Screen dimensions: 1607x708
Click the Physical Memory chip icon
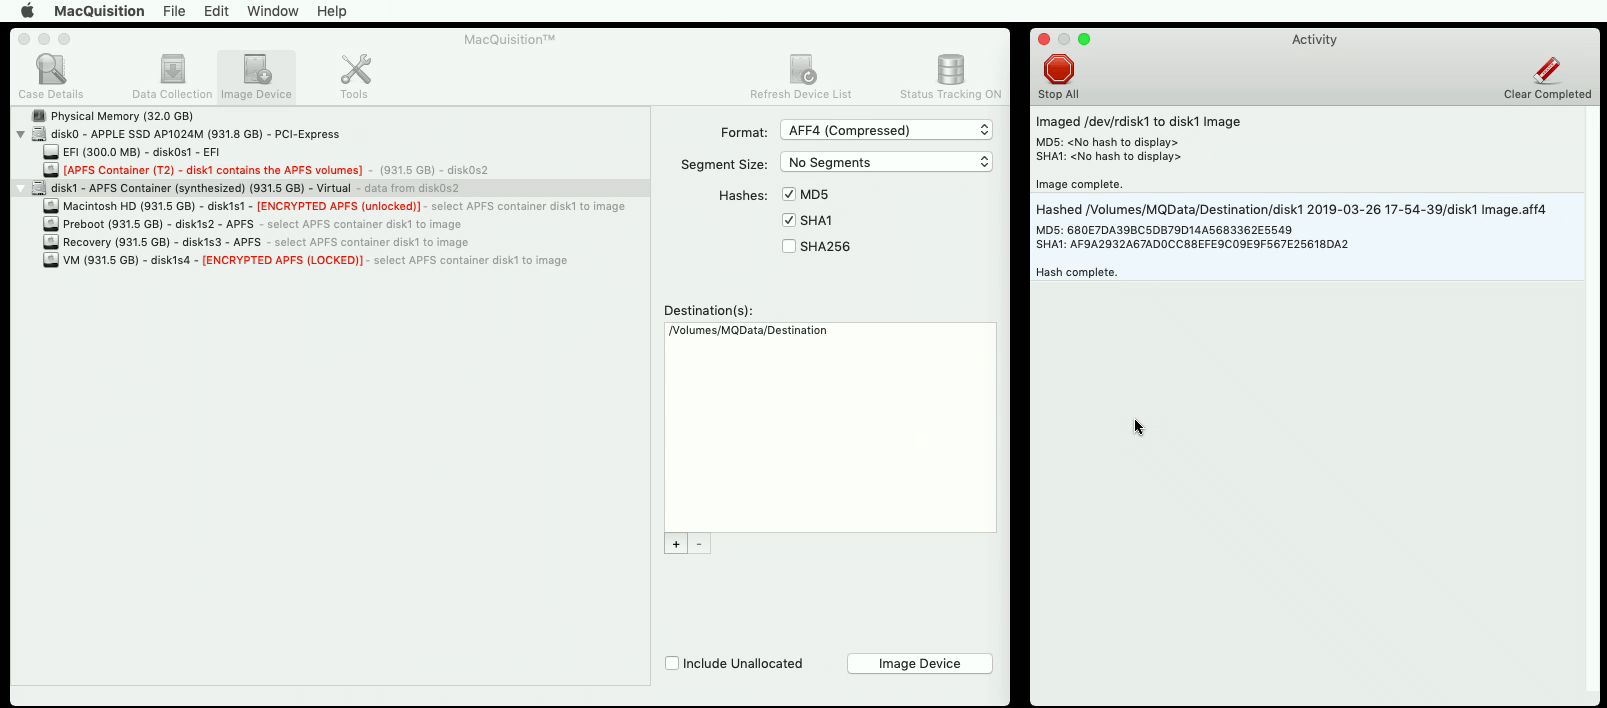tap(39, 116)
